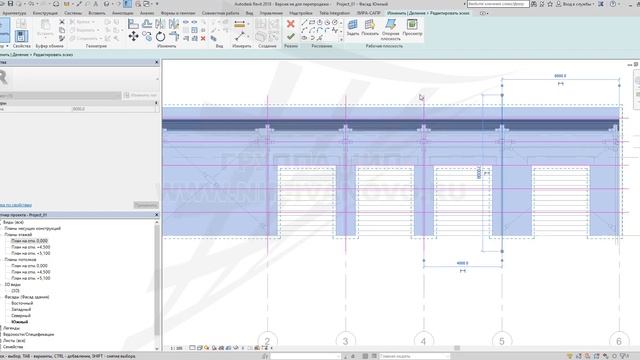Screen dimensions: 640x360
Task: Click the Help question mark icon
Action: pos(613,4)
